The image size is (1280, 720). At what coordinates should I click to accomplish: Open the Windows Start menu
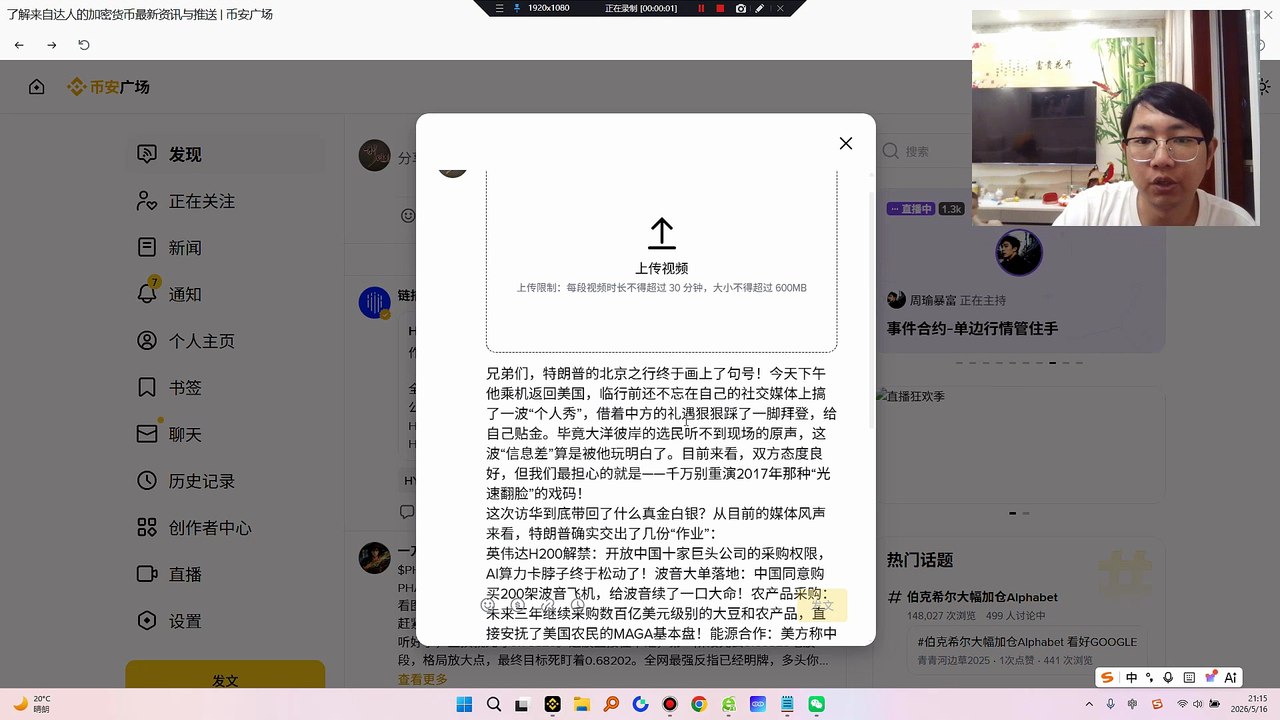pos(464,704)
